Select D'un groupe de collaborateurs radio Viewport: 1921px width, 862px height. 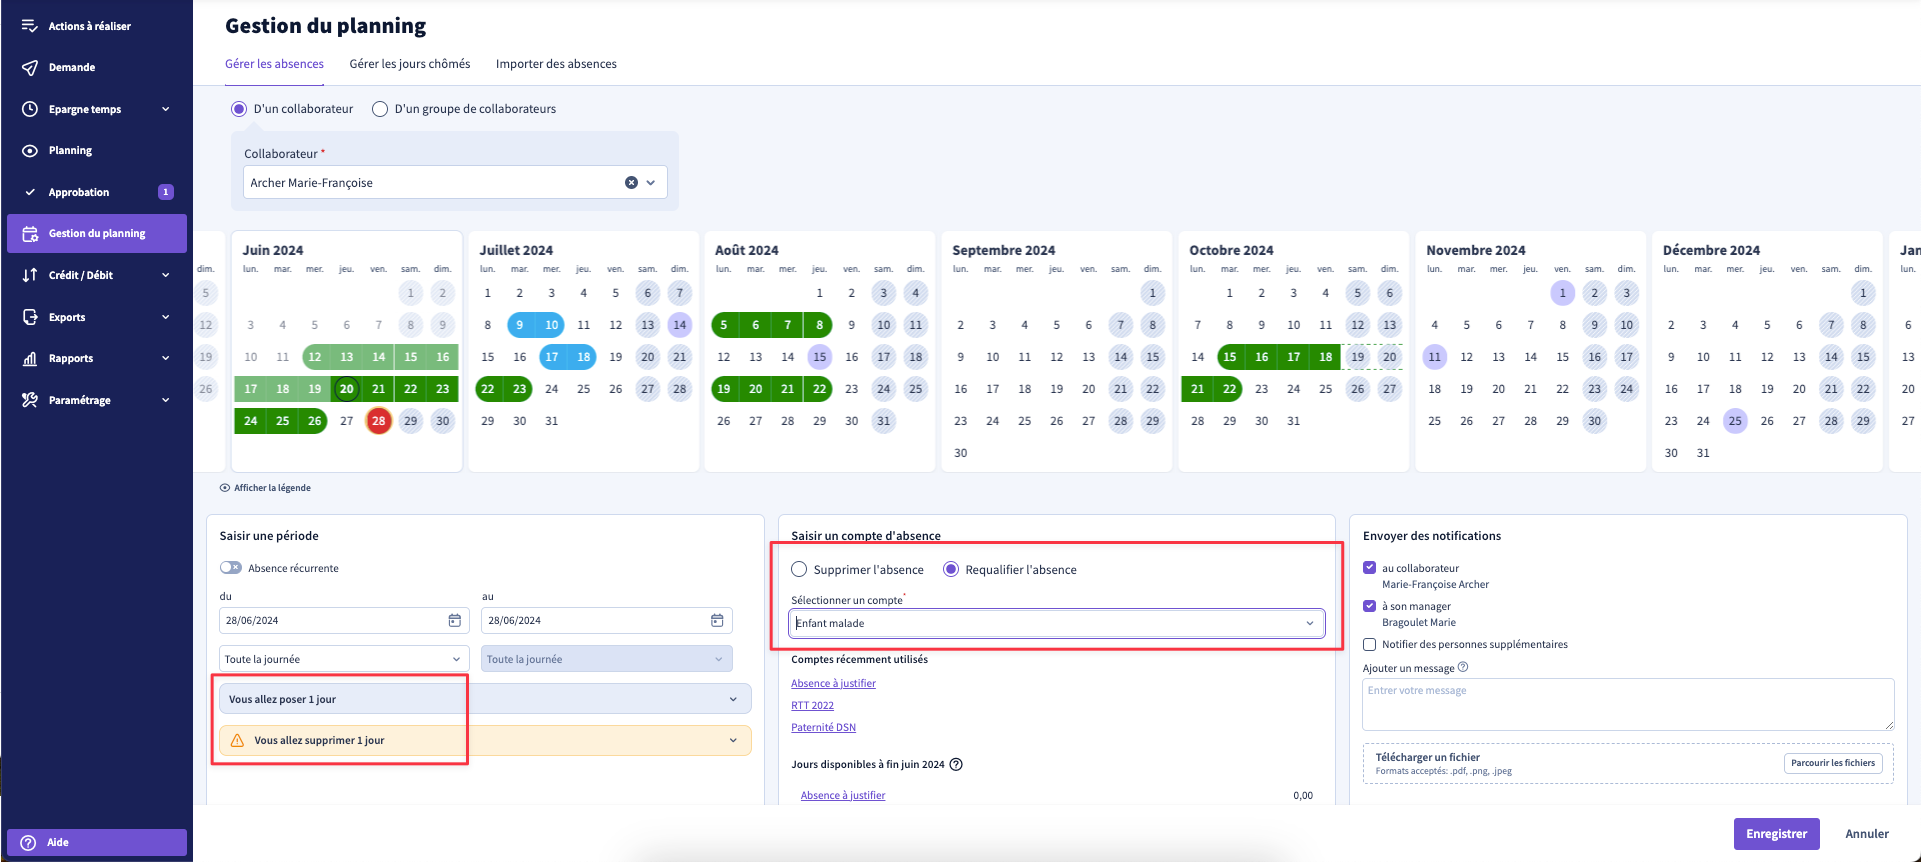coord(380,109)
